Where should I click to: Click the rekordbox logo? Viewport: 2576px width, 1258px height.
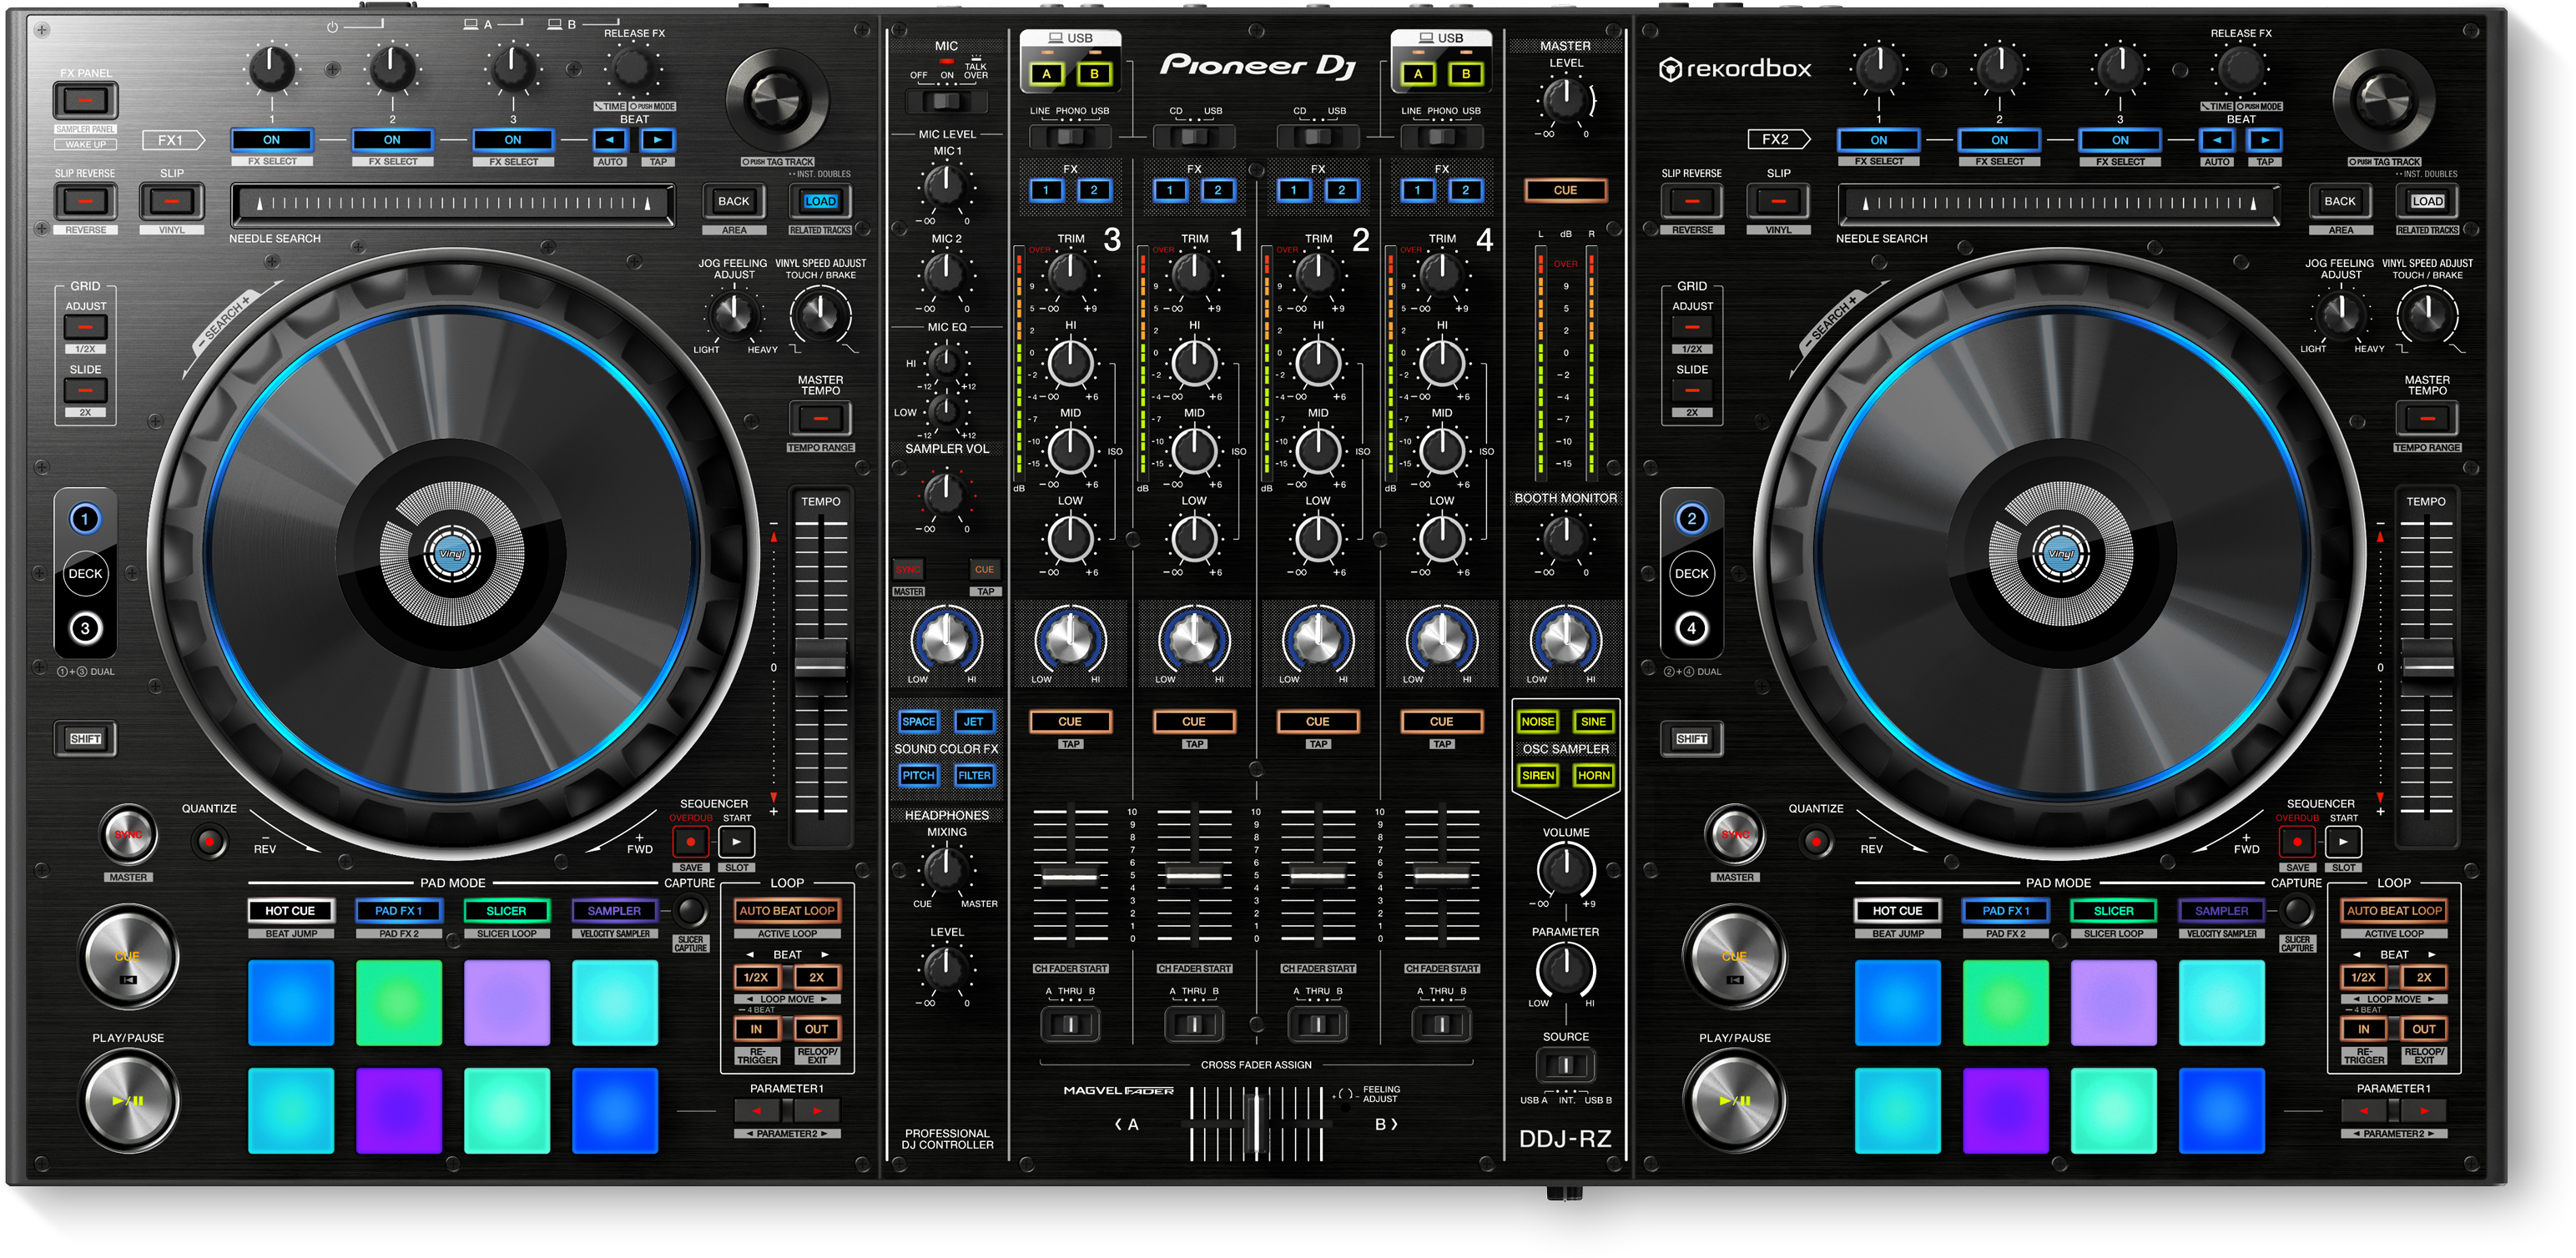(1735, 69)
